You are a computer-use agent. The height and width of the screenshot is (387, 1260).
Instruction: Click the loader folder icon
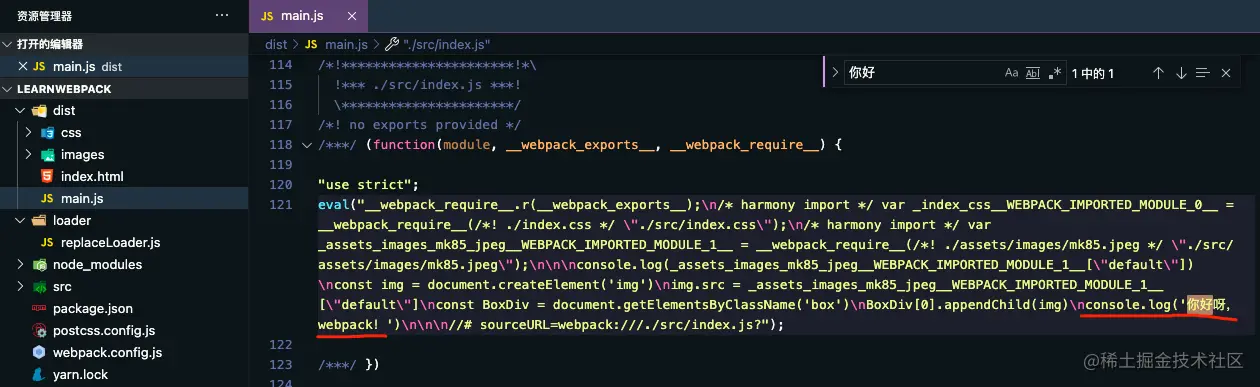[x=40, y=220]
